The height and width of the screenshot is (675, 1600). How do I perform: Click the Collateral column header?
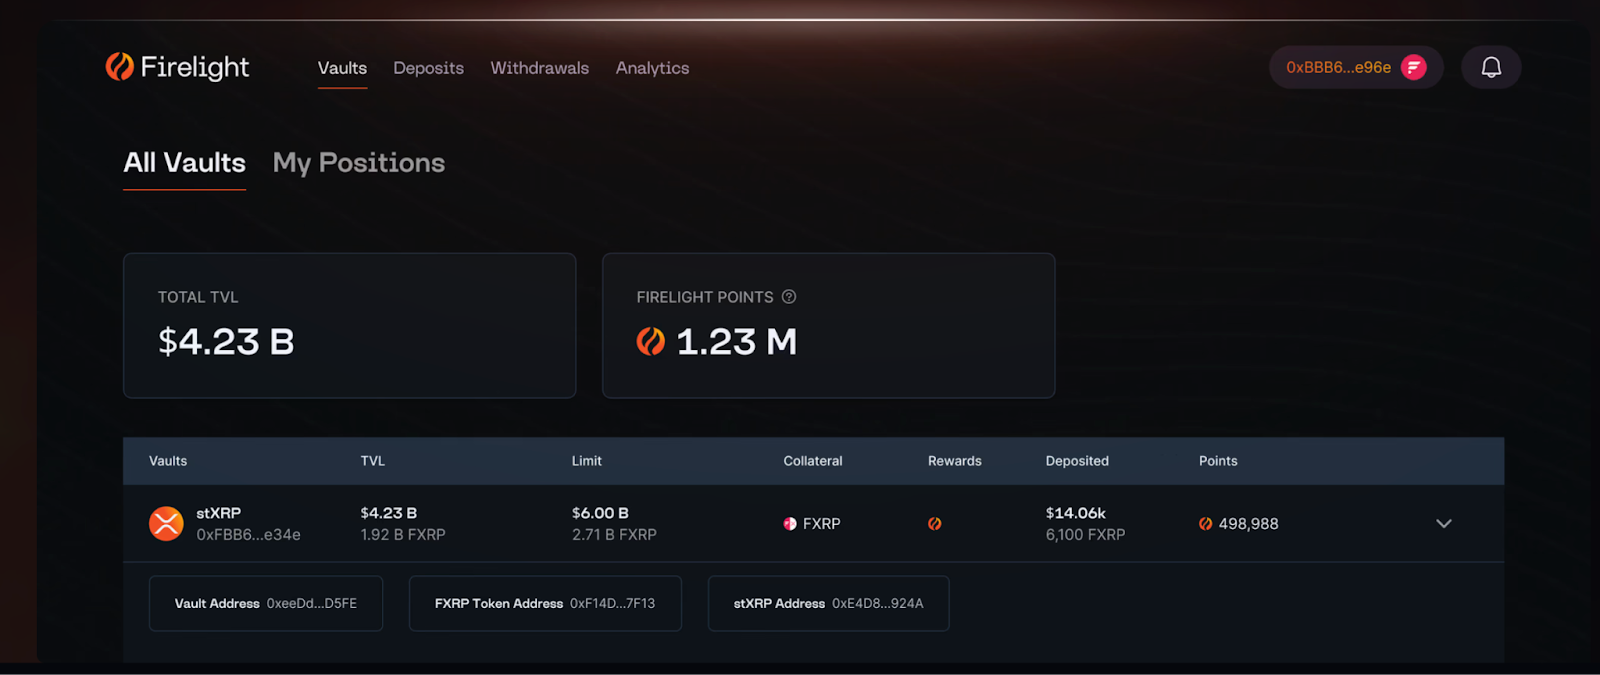pos(813,461)
